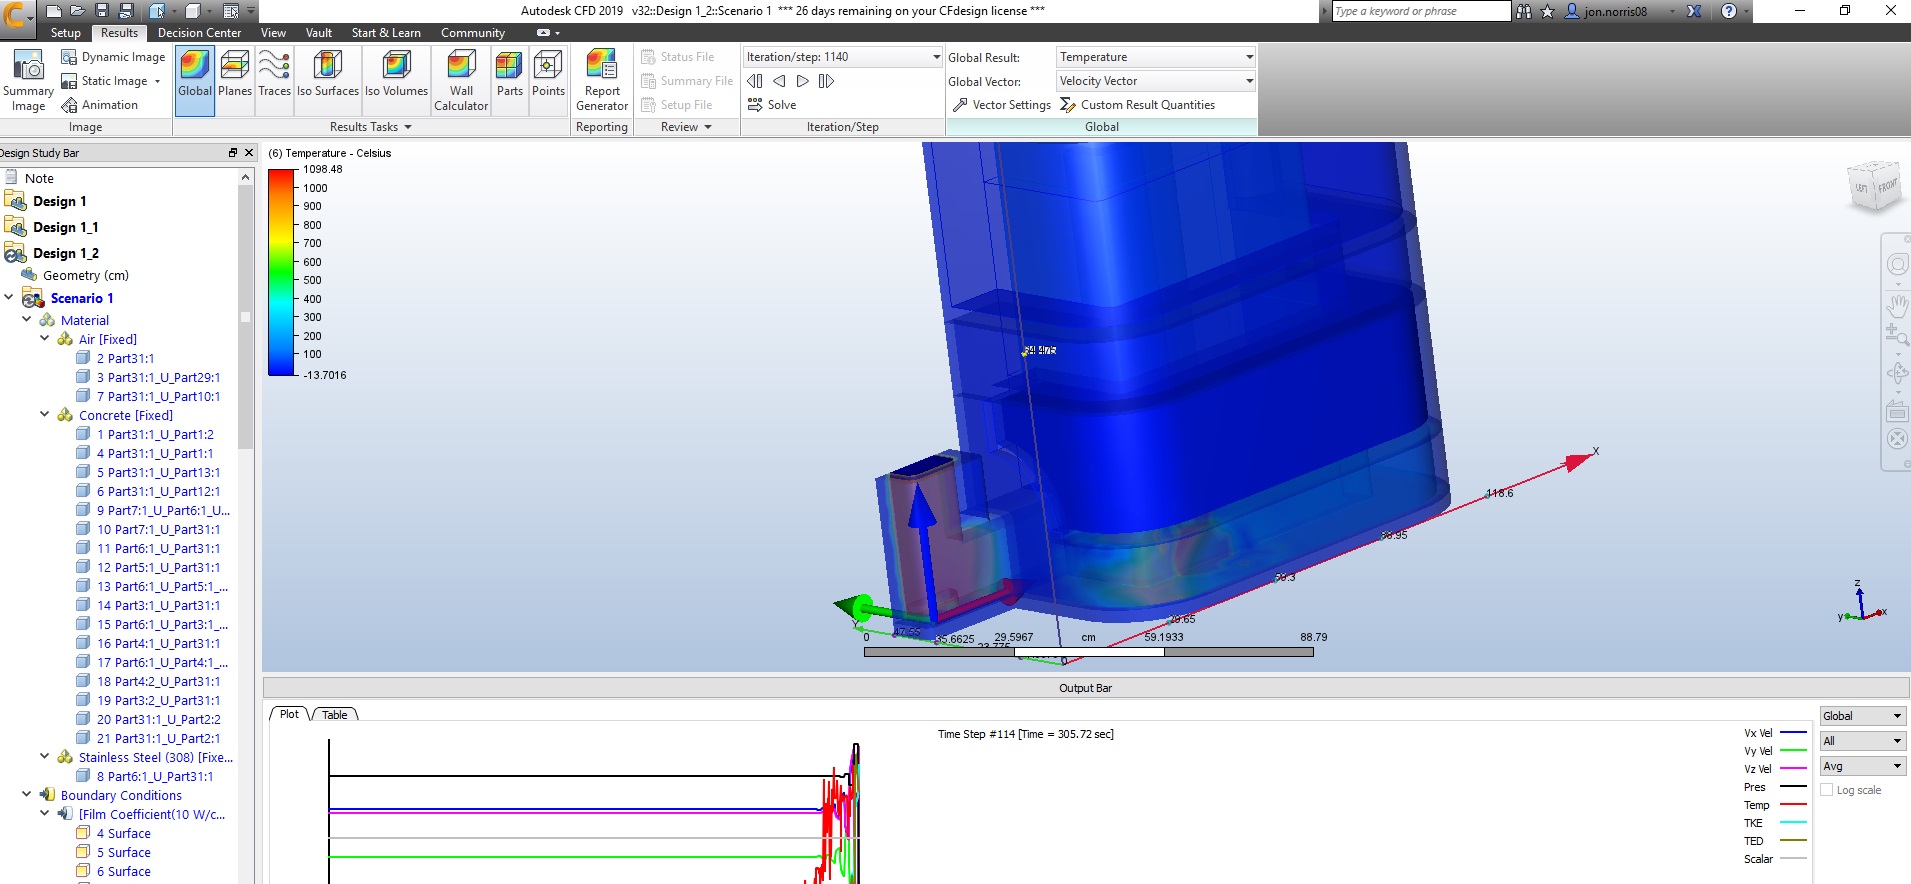Image resolution: width=1911 pixels, height=884 pixels.
Task: Select the Global results task
Action: tap(195, 81)
